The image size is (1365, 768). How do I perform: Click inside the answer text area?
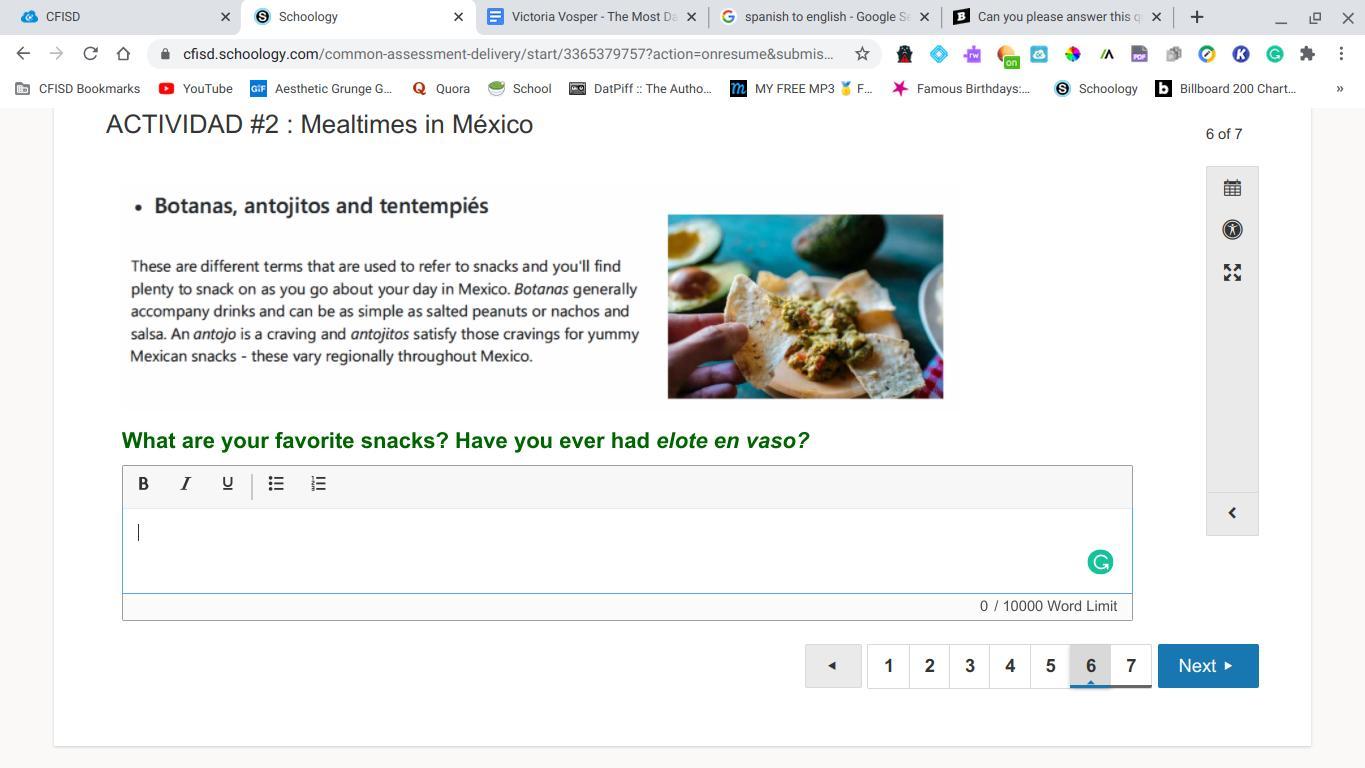click(627, 550)
